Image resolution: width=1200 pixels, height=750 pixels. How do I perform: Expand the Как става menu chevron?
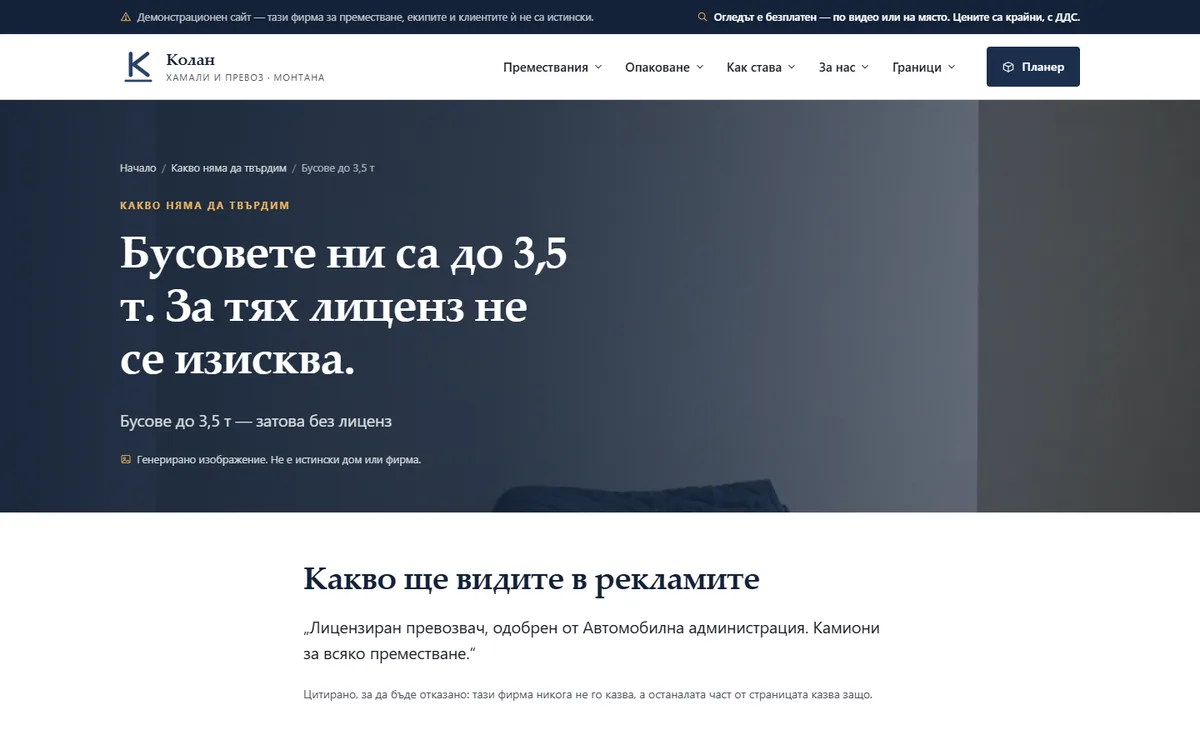(791, 67)
